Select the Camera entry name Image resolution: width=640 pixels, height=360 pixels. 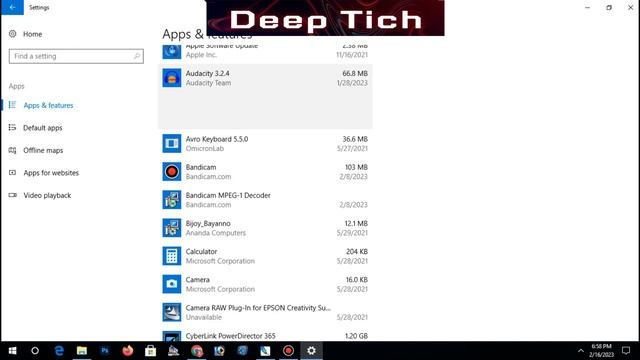click(x=198, y=280)
